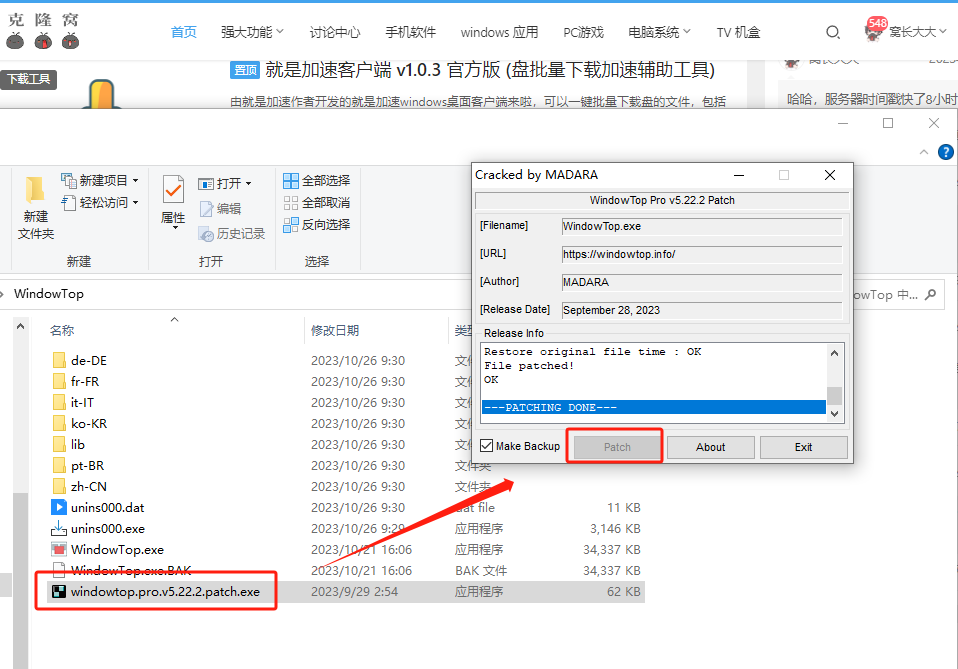Click the Patch button
The height and width of the screenshot is (669, 958).
pyautogui.click(x=617, y=447)
